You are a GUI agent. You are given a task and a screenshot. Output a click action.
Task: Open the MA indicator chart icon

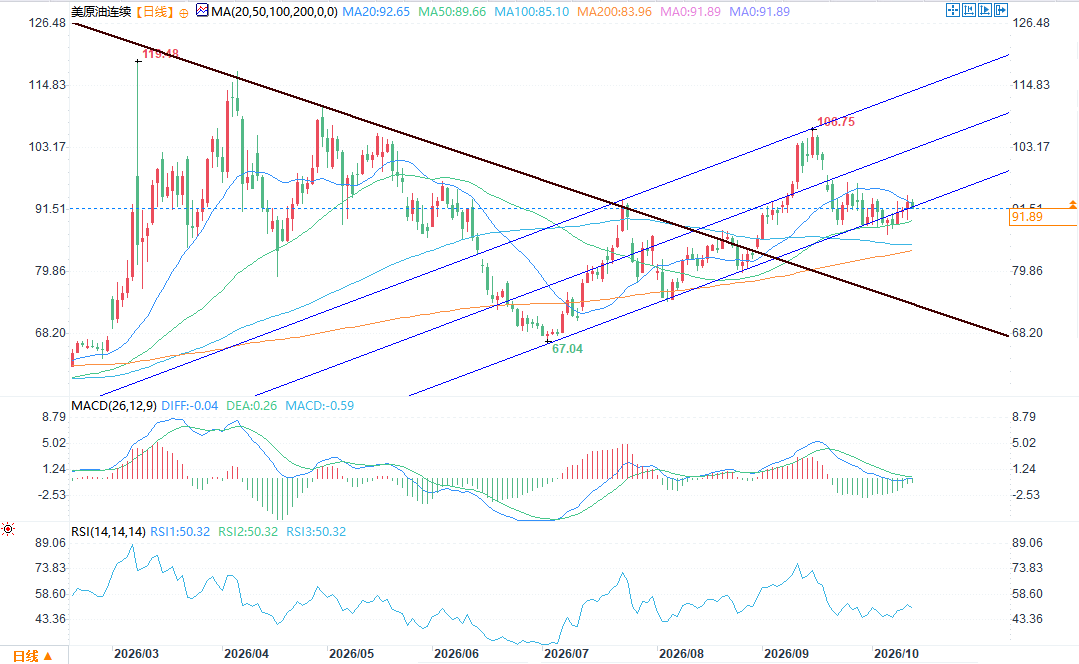coord(202,10)
